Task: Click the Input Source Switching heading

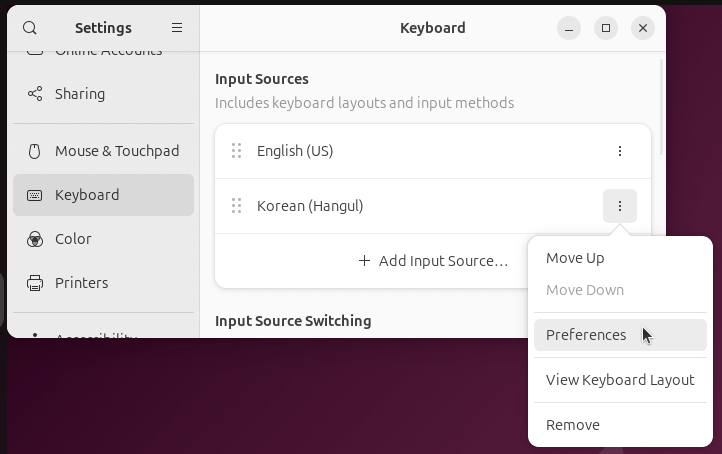Action: pos(293,321)
